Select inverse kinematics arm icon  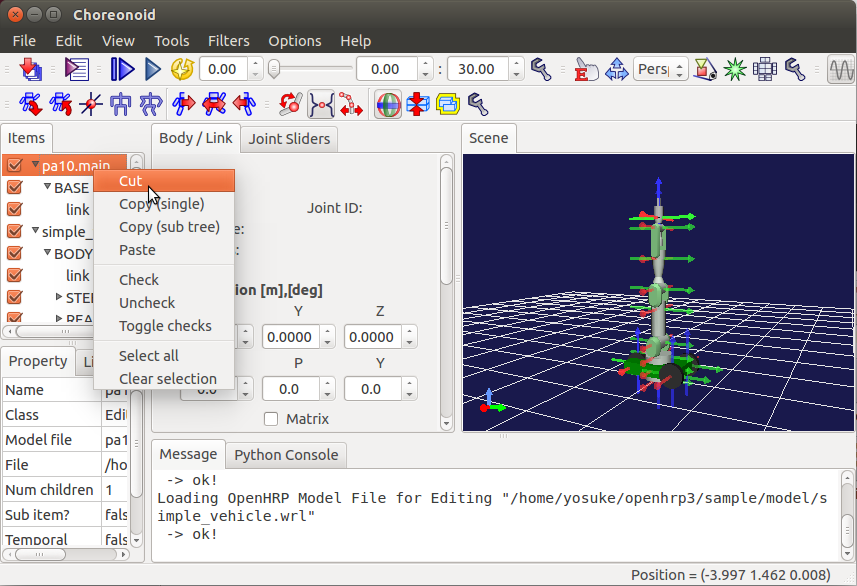tap(350, 104)
